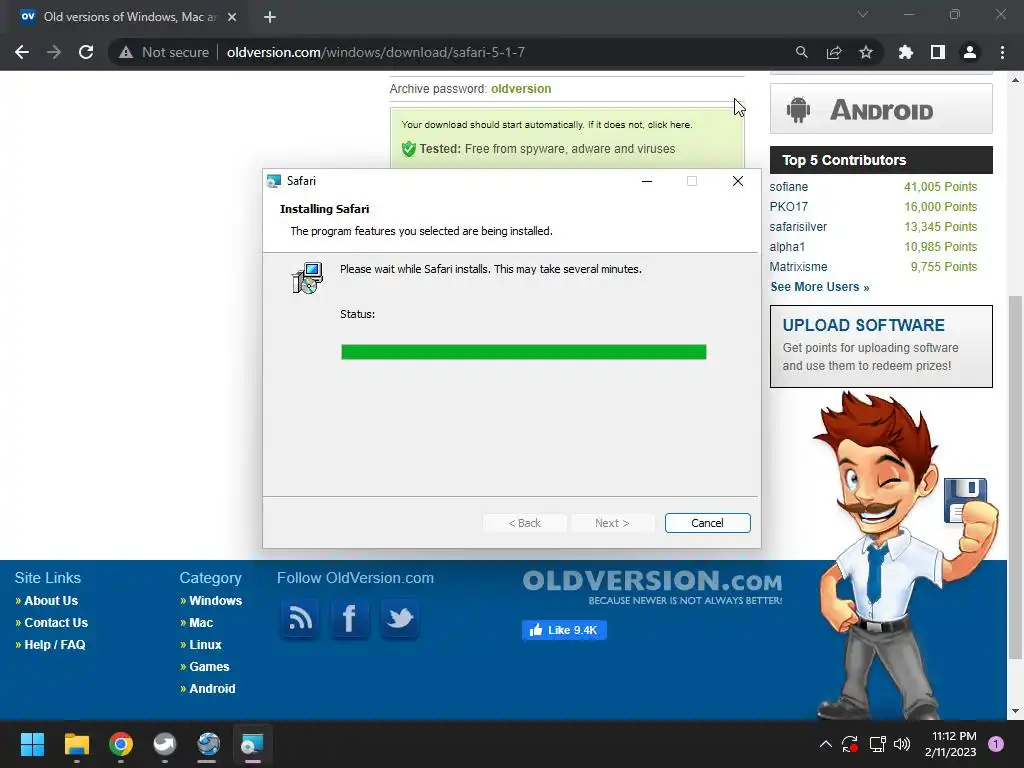Click the 'oldversion' archive password text
This screenshot has width=1024, height=768.
(521, 89)
